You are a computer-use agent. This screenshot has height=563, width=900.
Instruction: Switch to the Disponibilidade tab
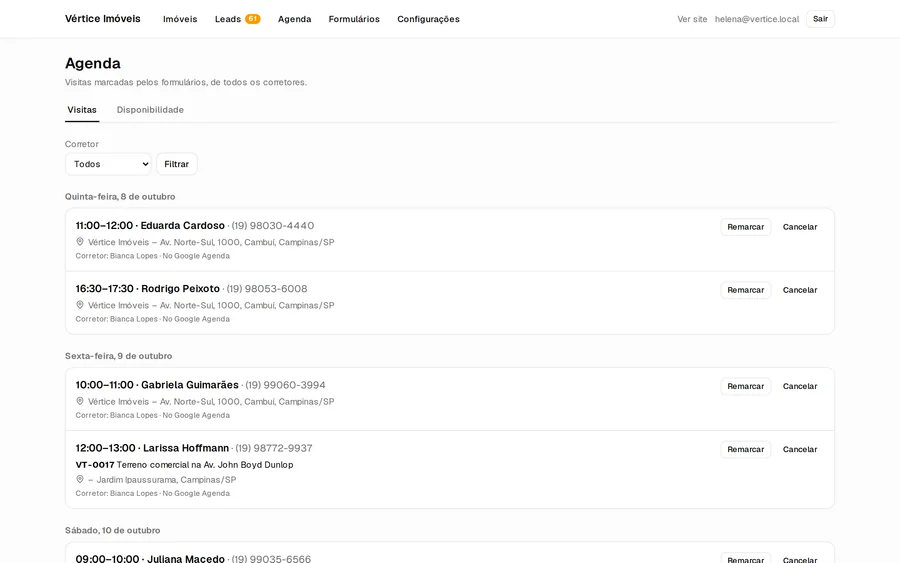pos(150,110)
